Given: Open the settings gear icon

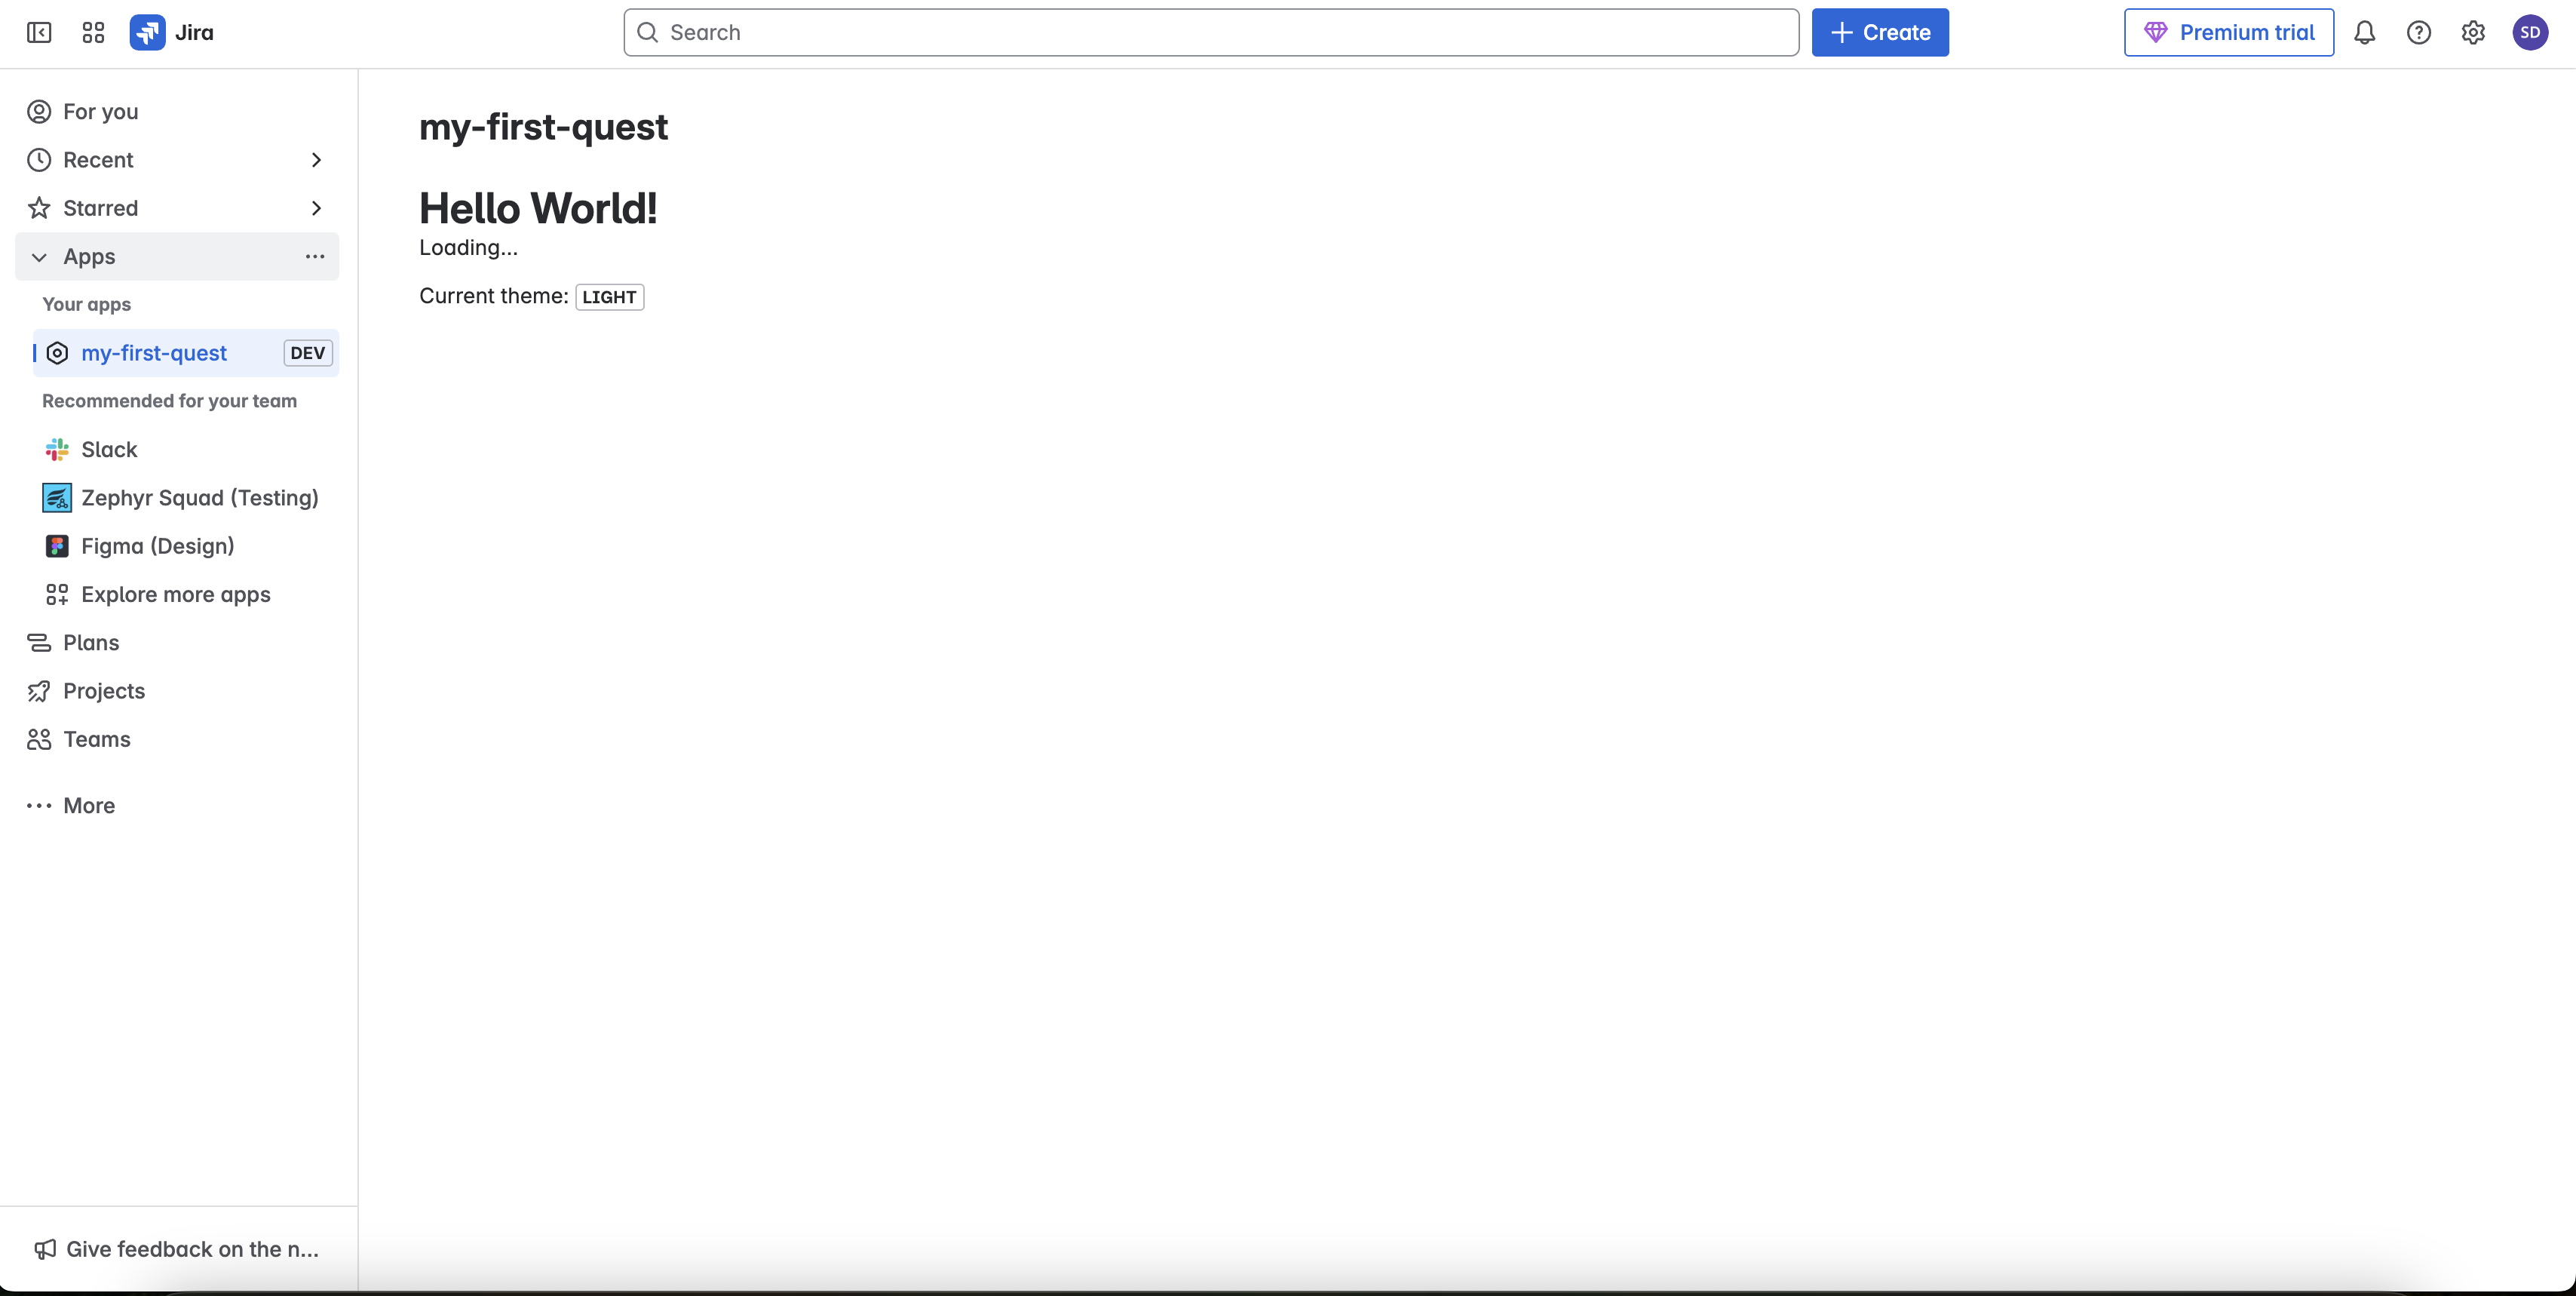Looking at the screenshot, I should [2472, 33].
